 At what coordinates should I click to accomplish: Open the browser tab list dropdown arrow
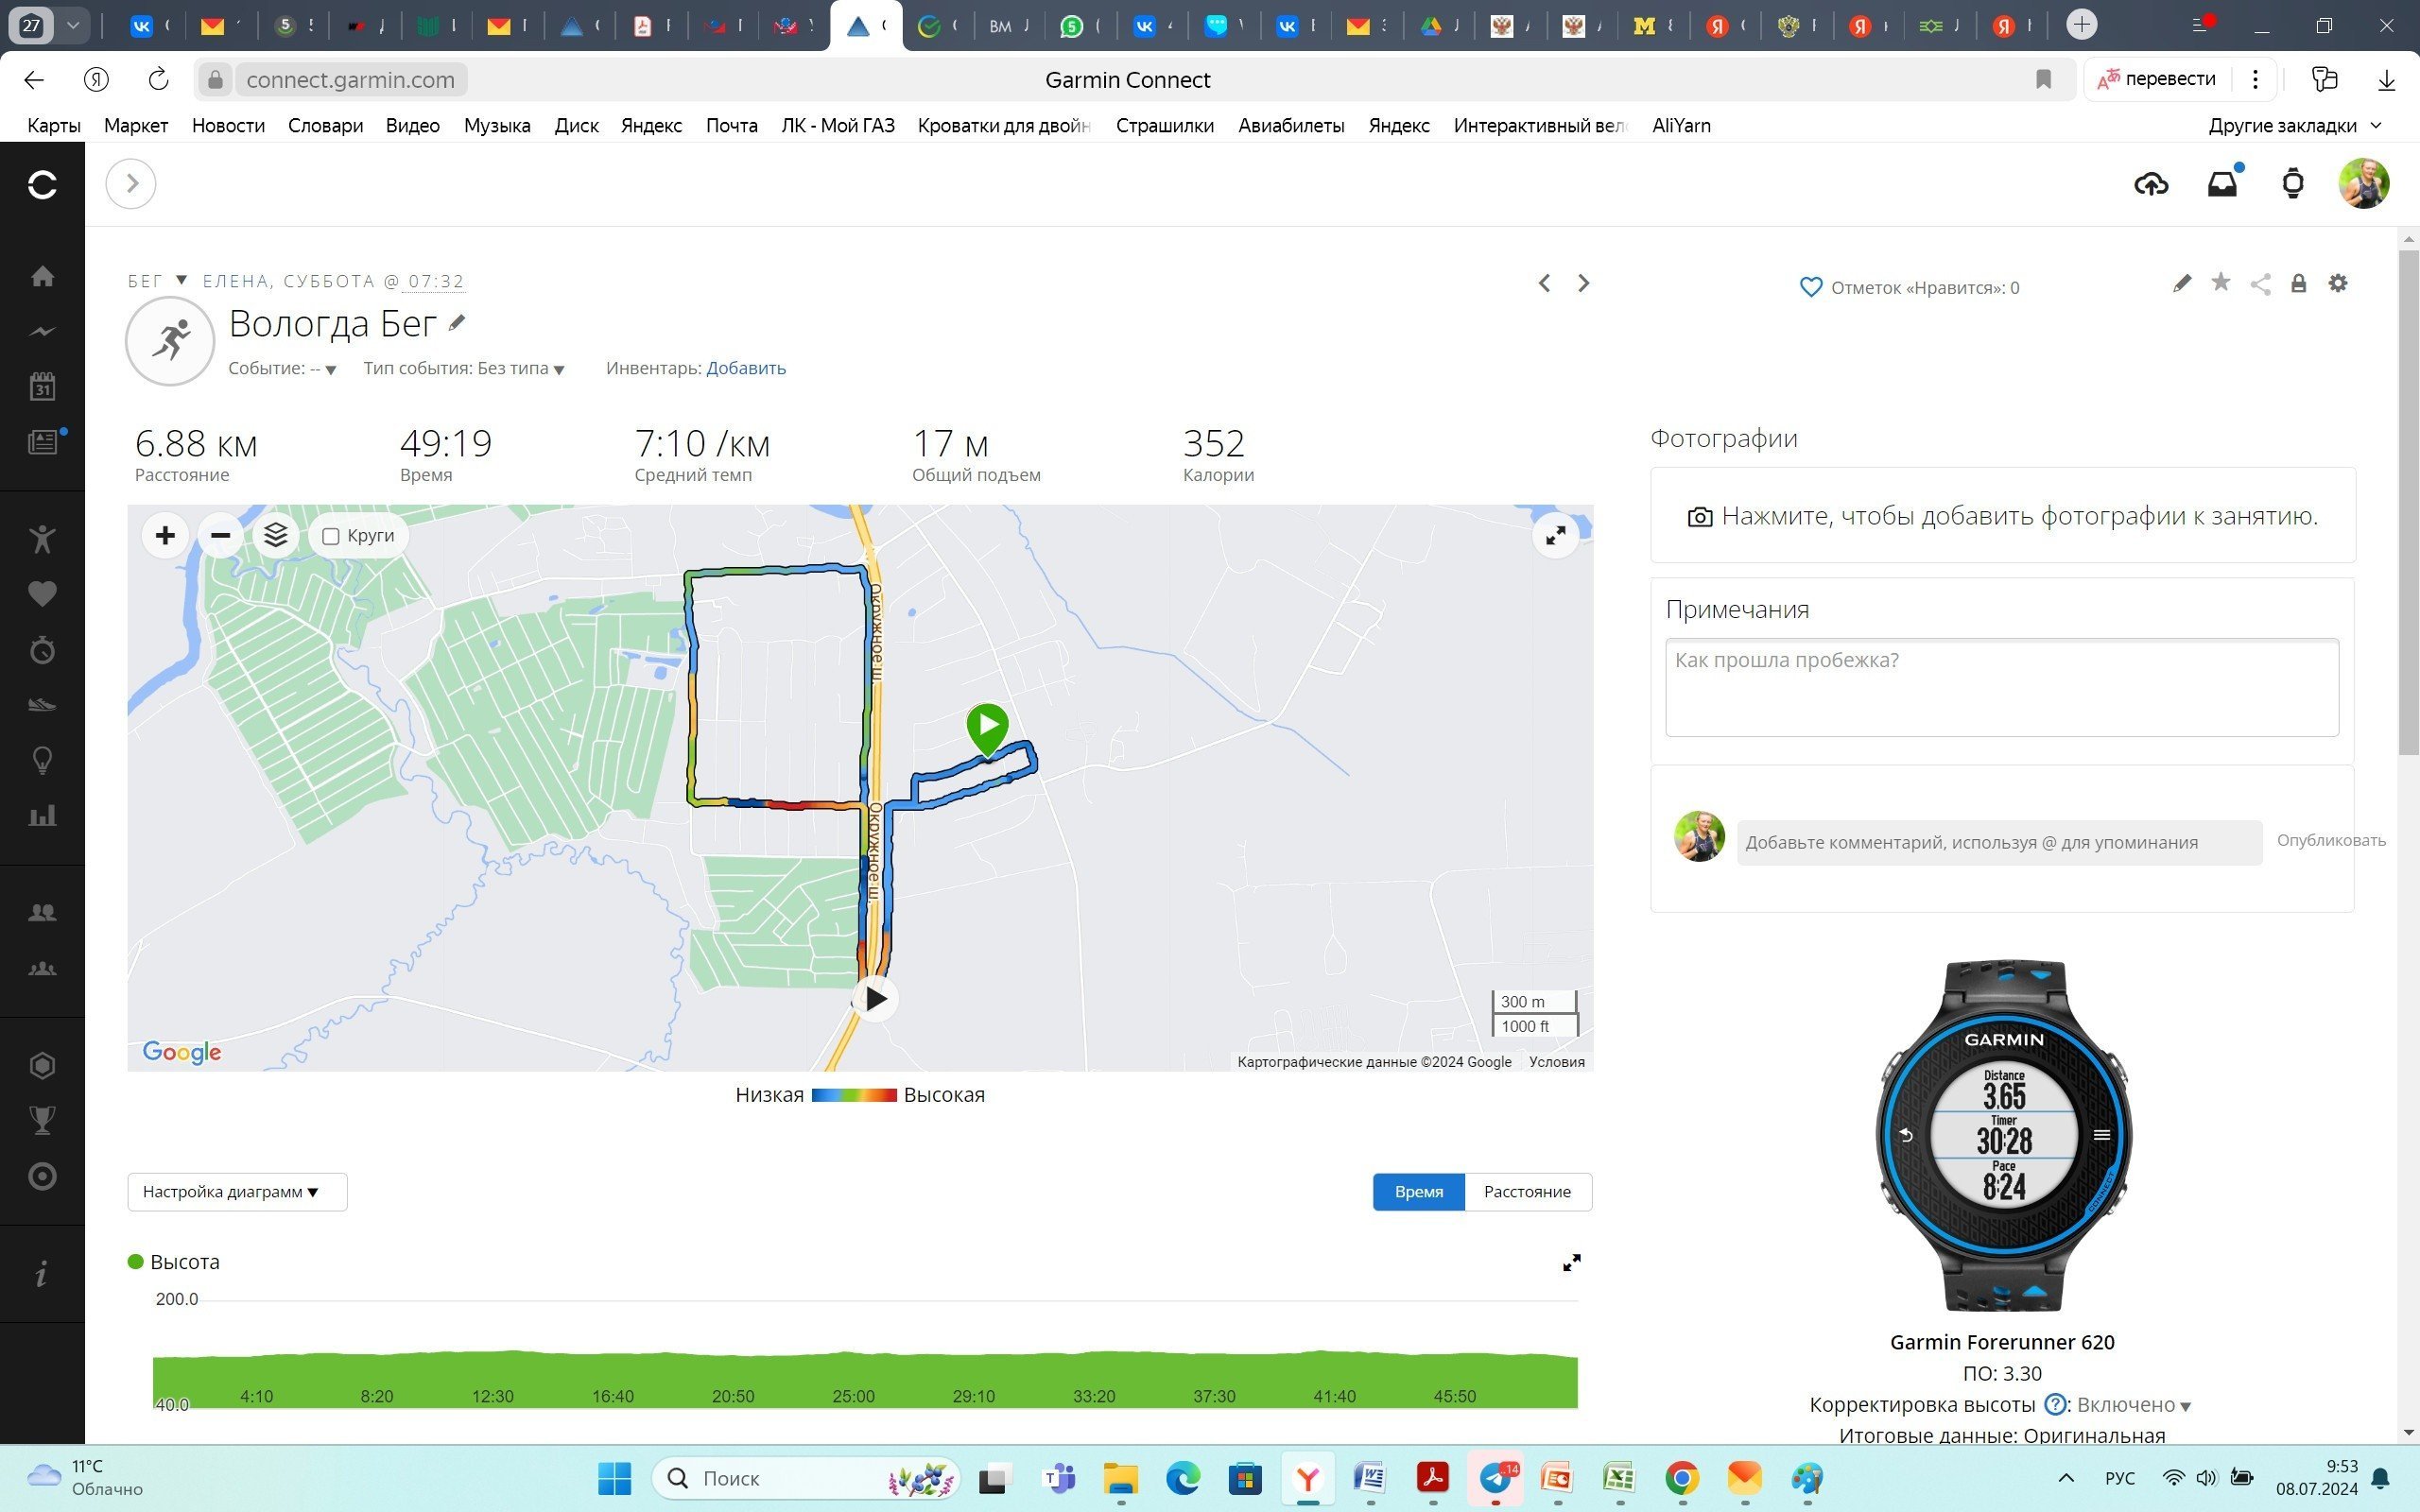[x=73, y=25]
